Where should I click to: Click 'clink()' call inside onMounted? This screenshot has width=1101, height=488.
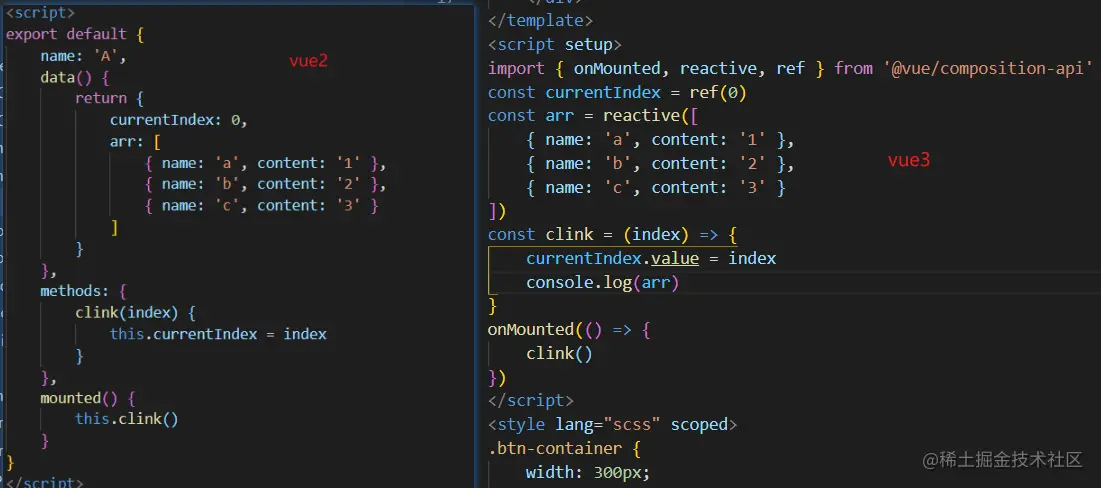point(560,354)
